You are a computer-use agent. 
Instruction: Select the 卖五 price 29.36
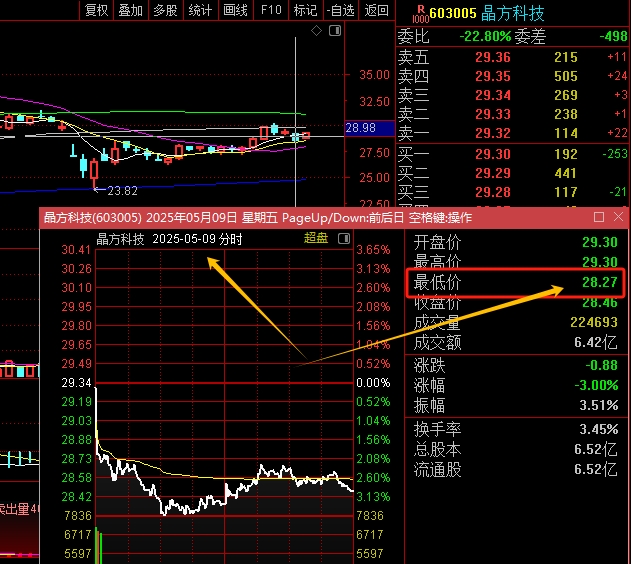[493, 58]
